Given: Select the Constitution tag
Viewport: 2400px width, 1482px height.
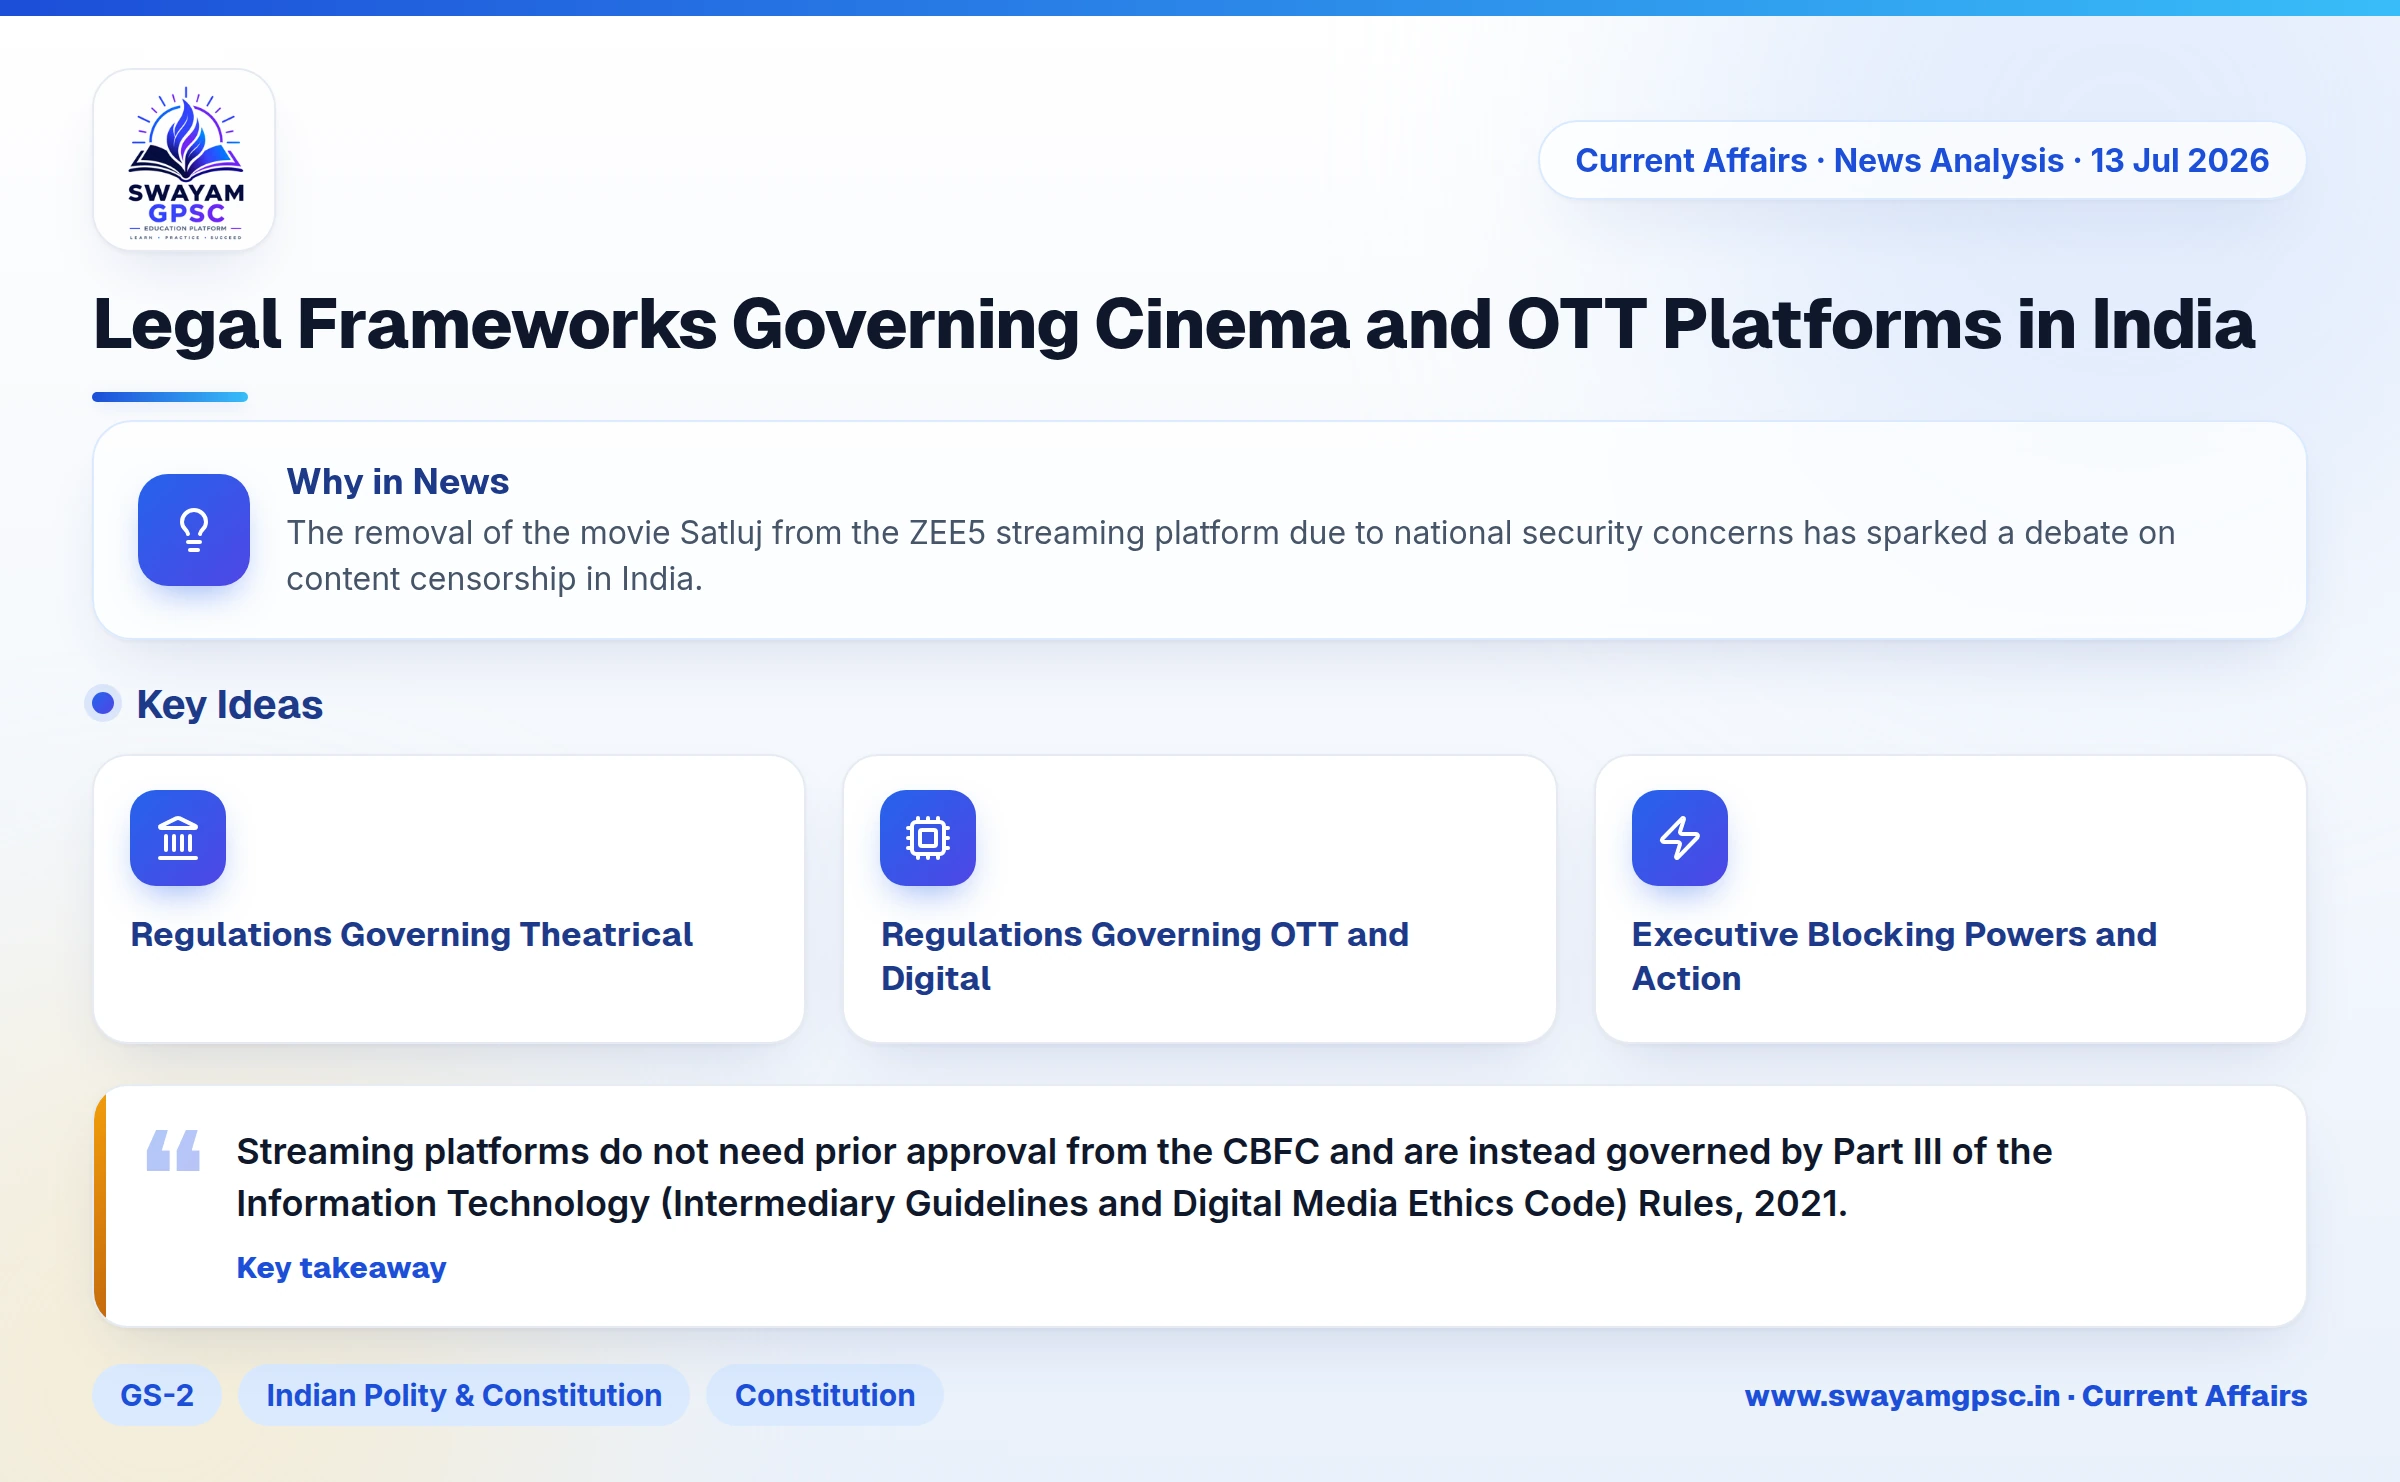Looking at the screenshot, I should click(825, 1395).
